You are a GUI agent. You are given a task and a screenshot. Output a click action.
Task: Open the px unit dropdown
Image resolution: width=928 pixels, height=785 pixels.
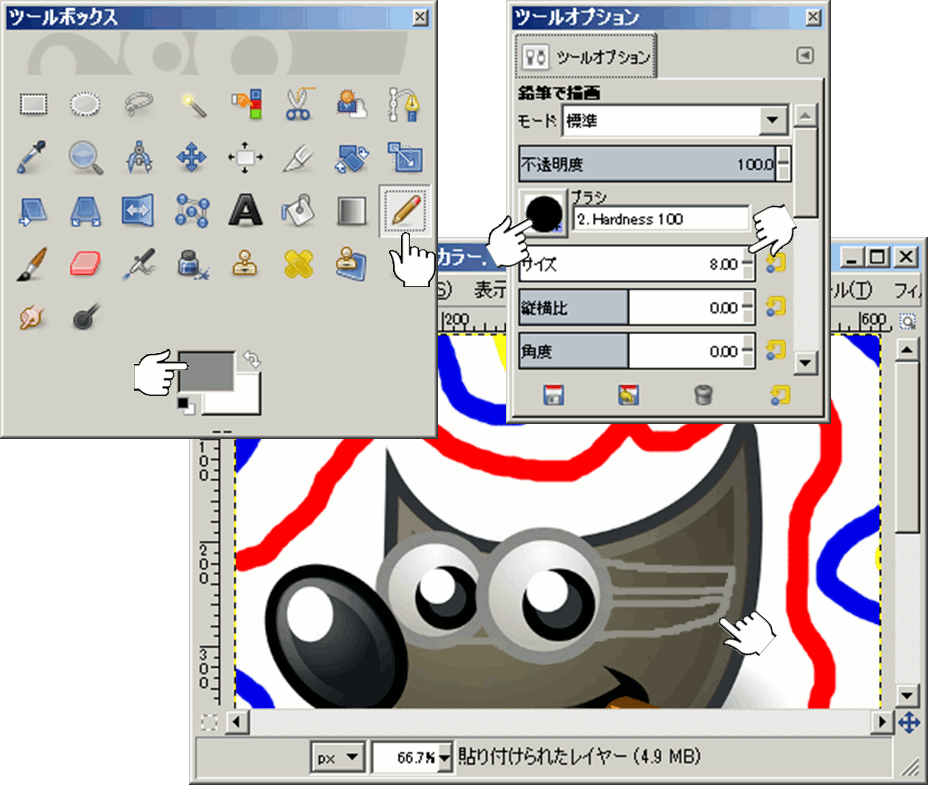click(337, 757)
